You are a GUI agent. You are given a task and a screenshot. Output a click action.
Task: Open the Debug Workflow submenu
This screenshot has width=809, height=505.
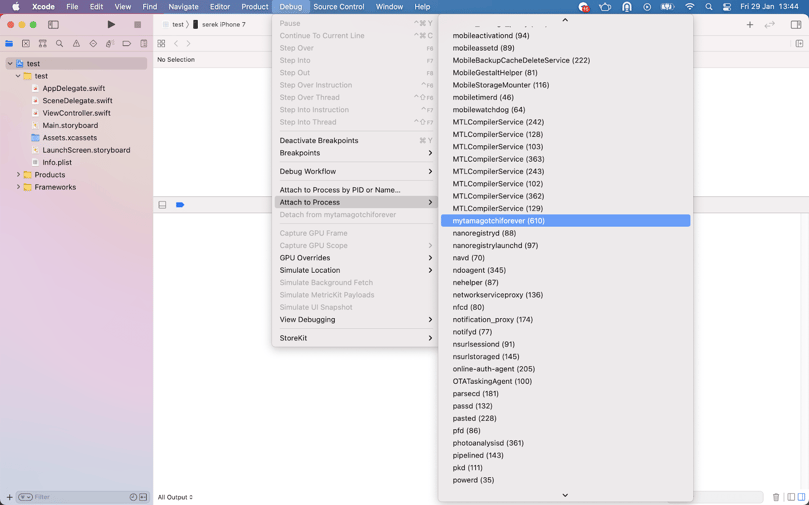point(355,171)
